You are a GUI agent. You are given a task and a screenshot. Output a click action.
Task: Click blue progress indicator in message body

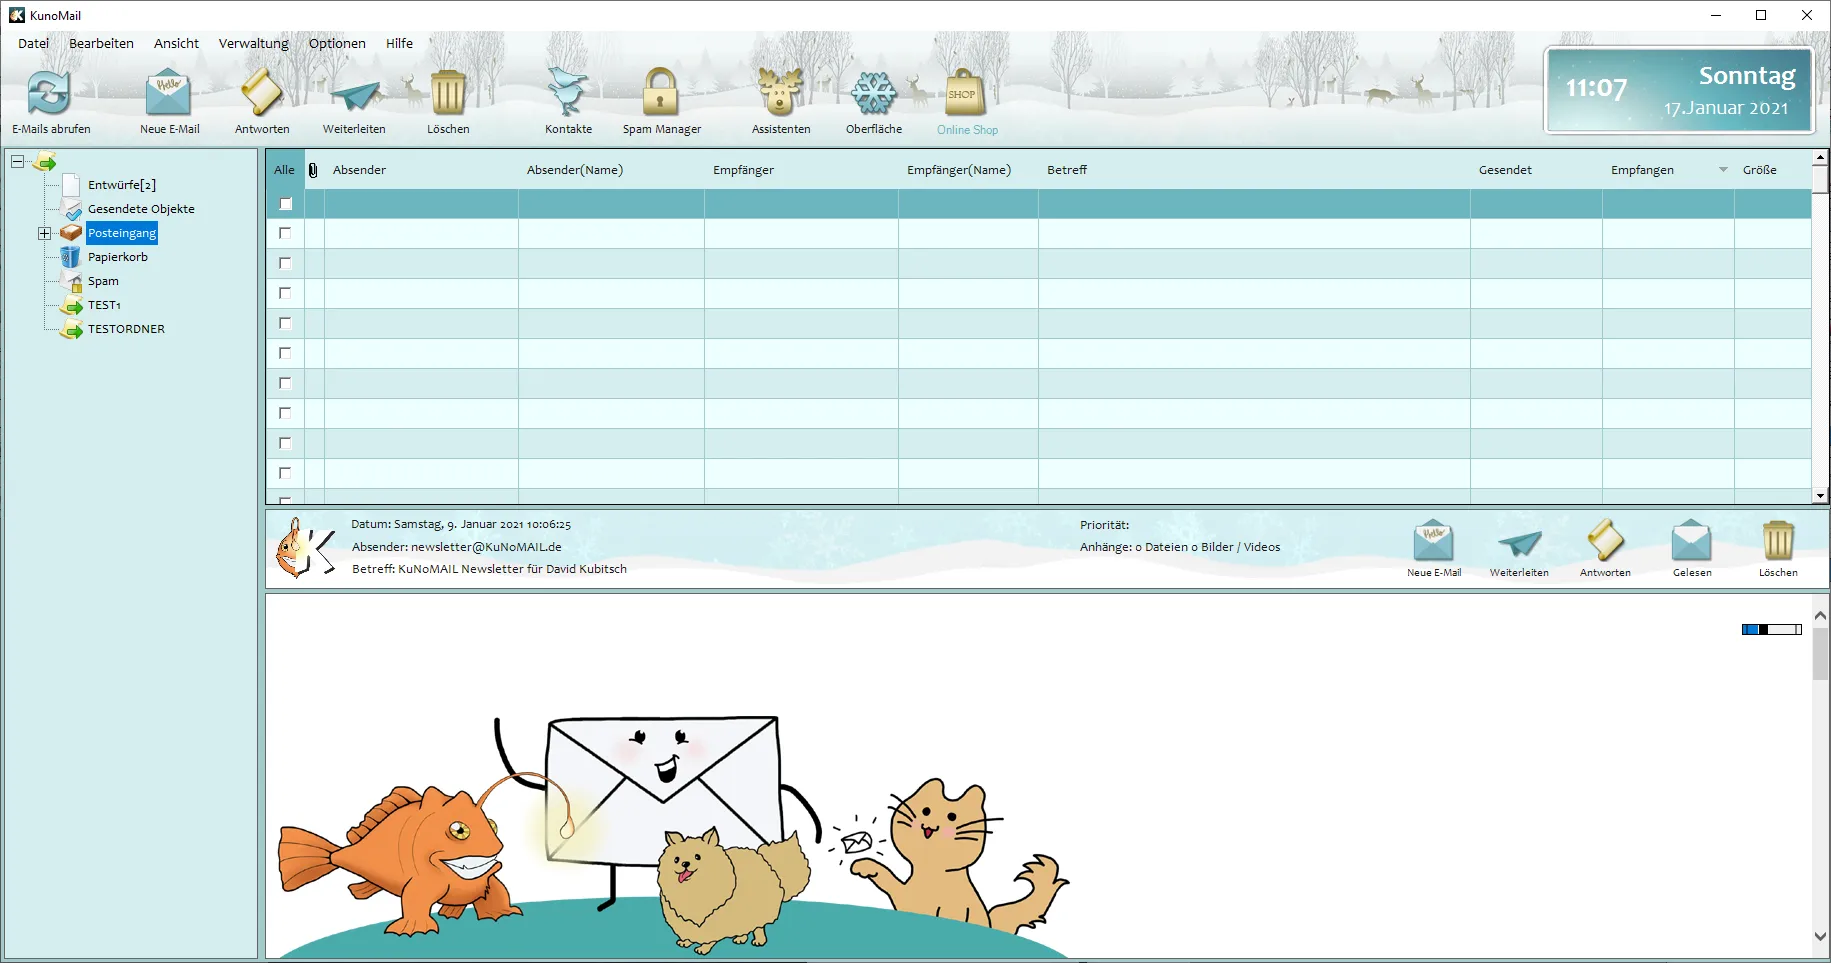[x=1771, y=629]
